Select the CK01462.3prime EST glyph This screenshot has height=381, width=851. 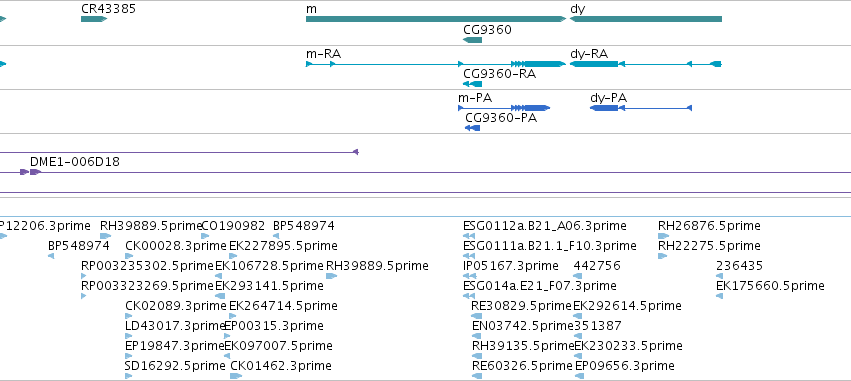coord(236,376)
